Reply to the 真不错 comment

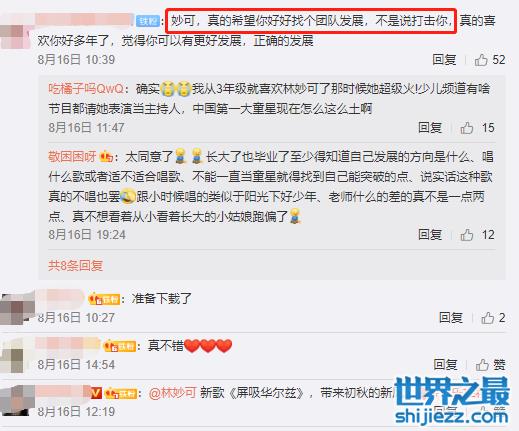(x=445, y=365)
